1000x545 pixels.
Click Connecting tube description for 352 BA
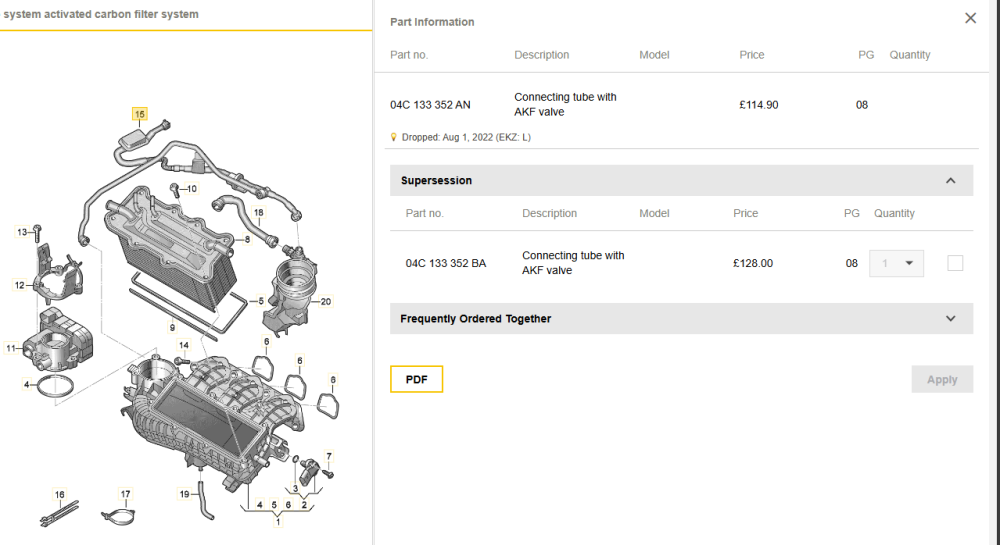[x=573, y=263]
